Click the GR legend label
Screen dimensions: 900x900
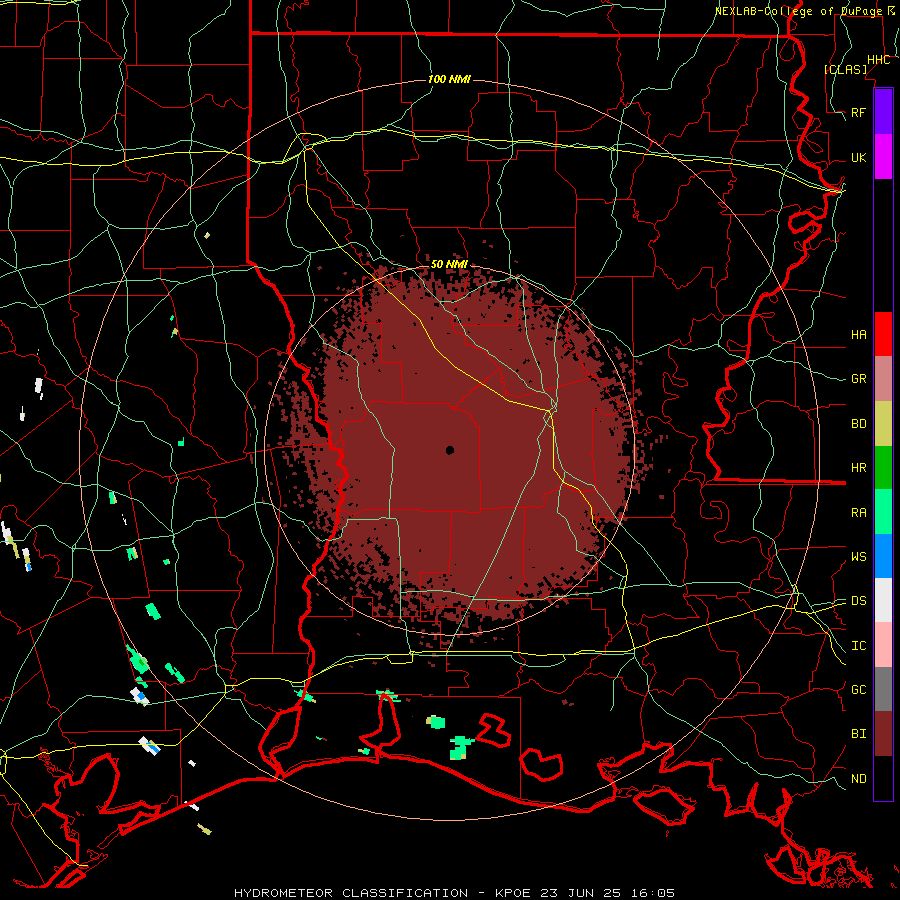pos(859,379)
